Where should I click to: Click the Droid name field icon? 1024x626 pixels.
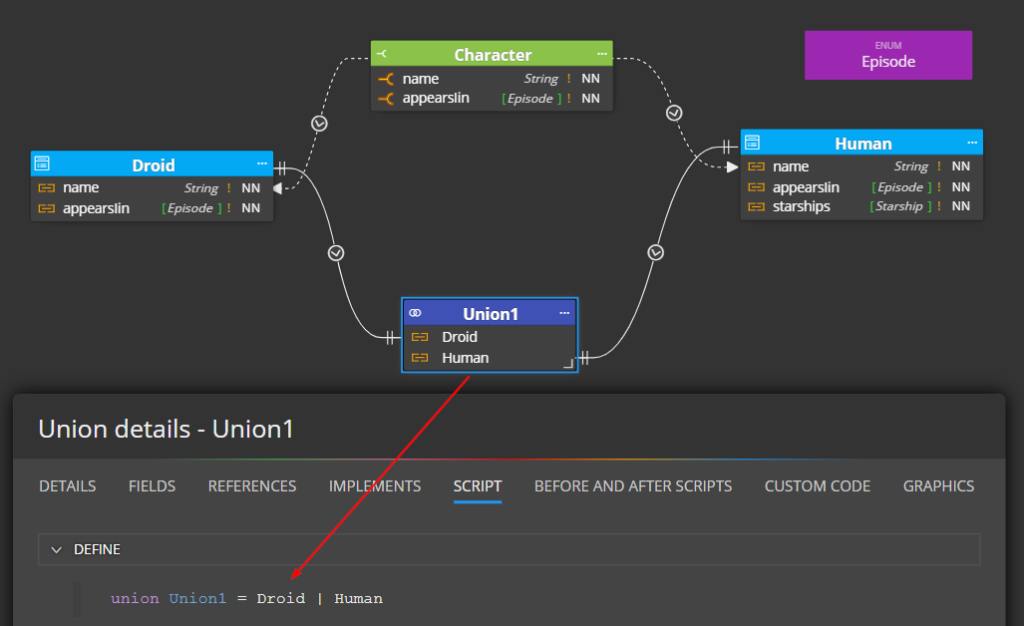pyautogui.click(x=46, y=188)
